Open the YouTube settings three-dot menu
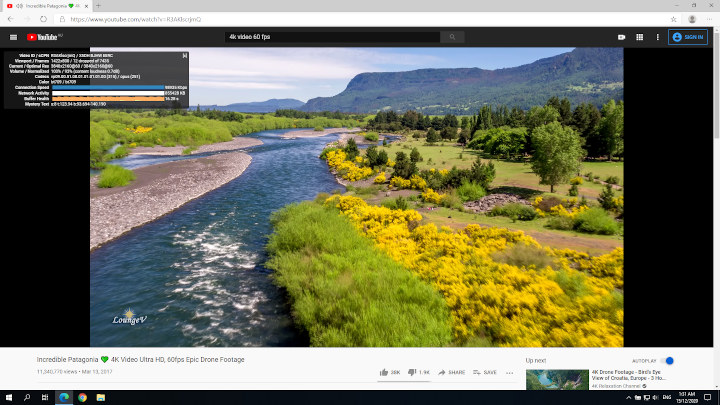 point(658,37)
